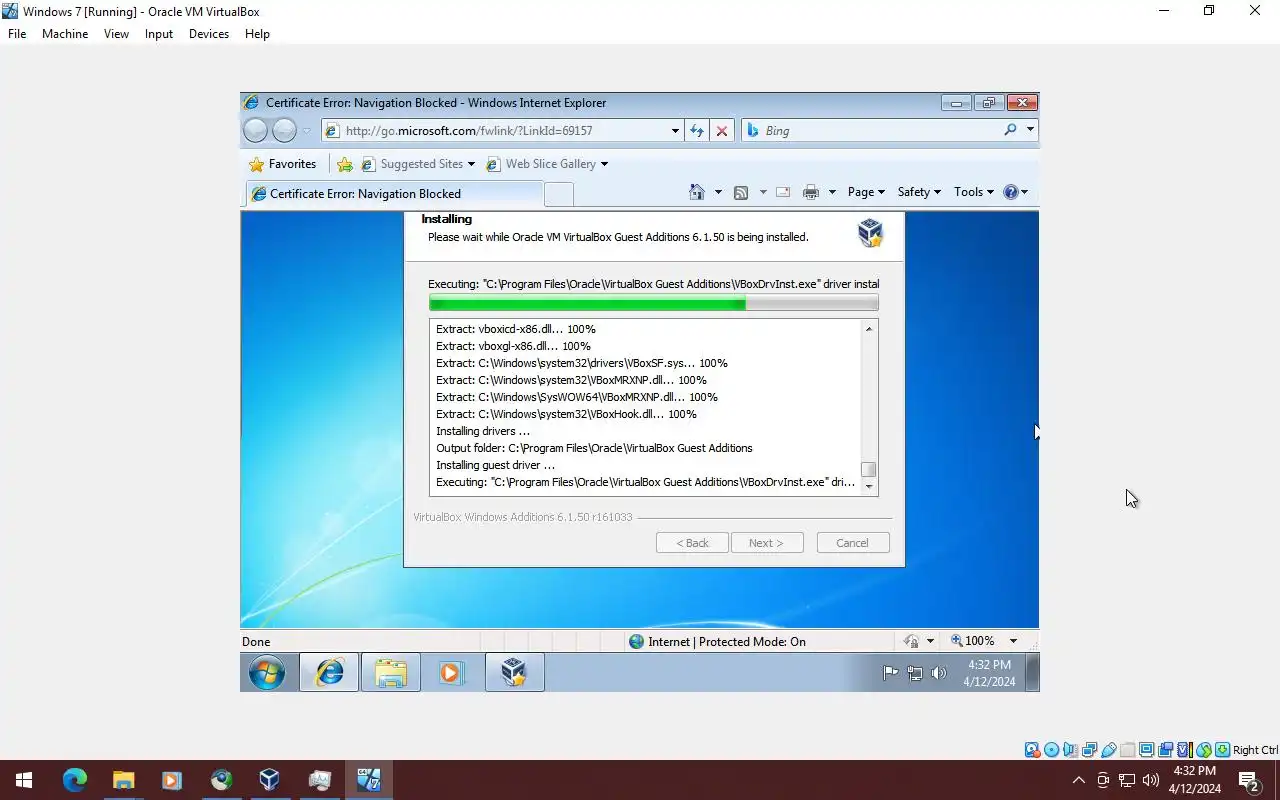The width and height of the screenshot is (1280, 800).
Task: Click the optical disc status icon
Action: (x=1051, y=750)
